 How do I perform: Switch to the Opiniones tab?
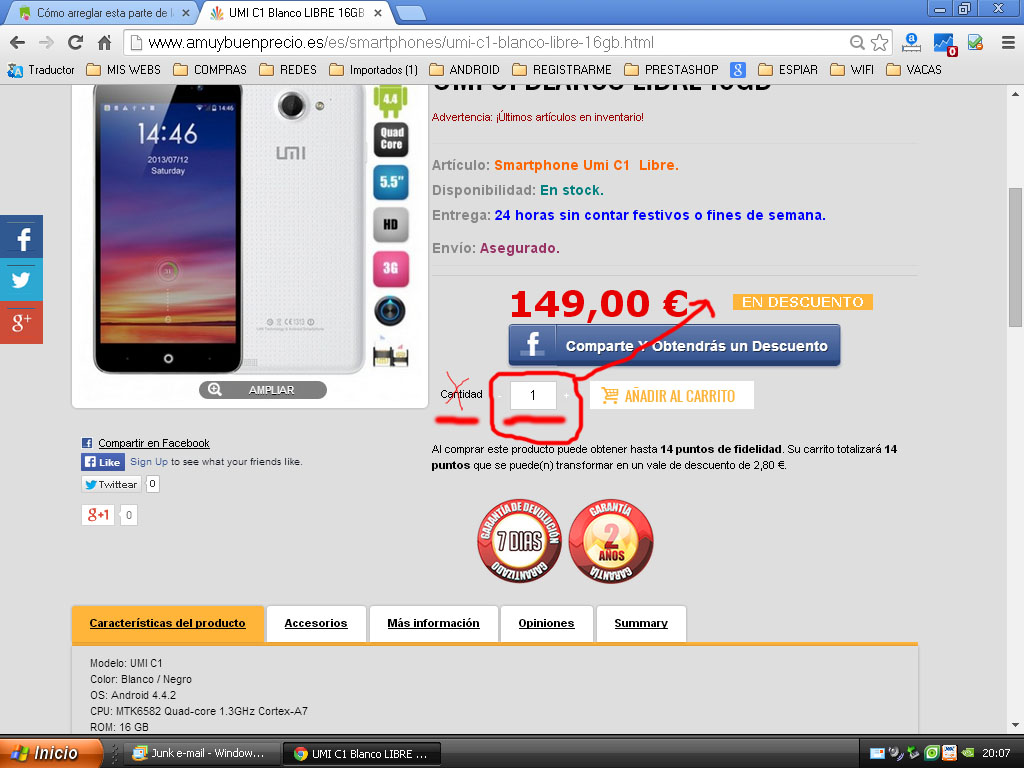[547, 624]
